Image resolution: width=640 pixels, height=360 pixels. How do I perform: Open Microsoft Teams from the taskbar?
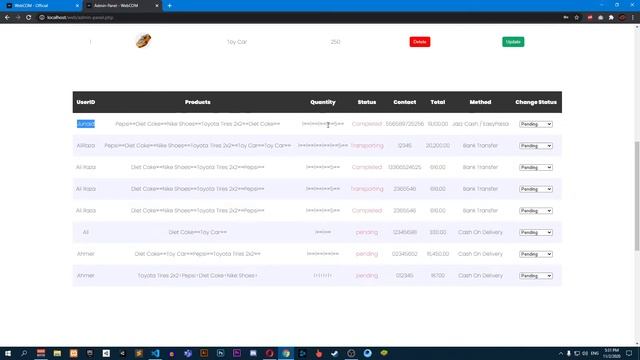(x=188, y=353)
